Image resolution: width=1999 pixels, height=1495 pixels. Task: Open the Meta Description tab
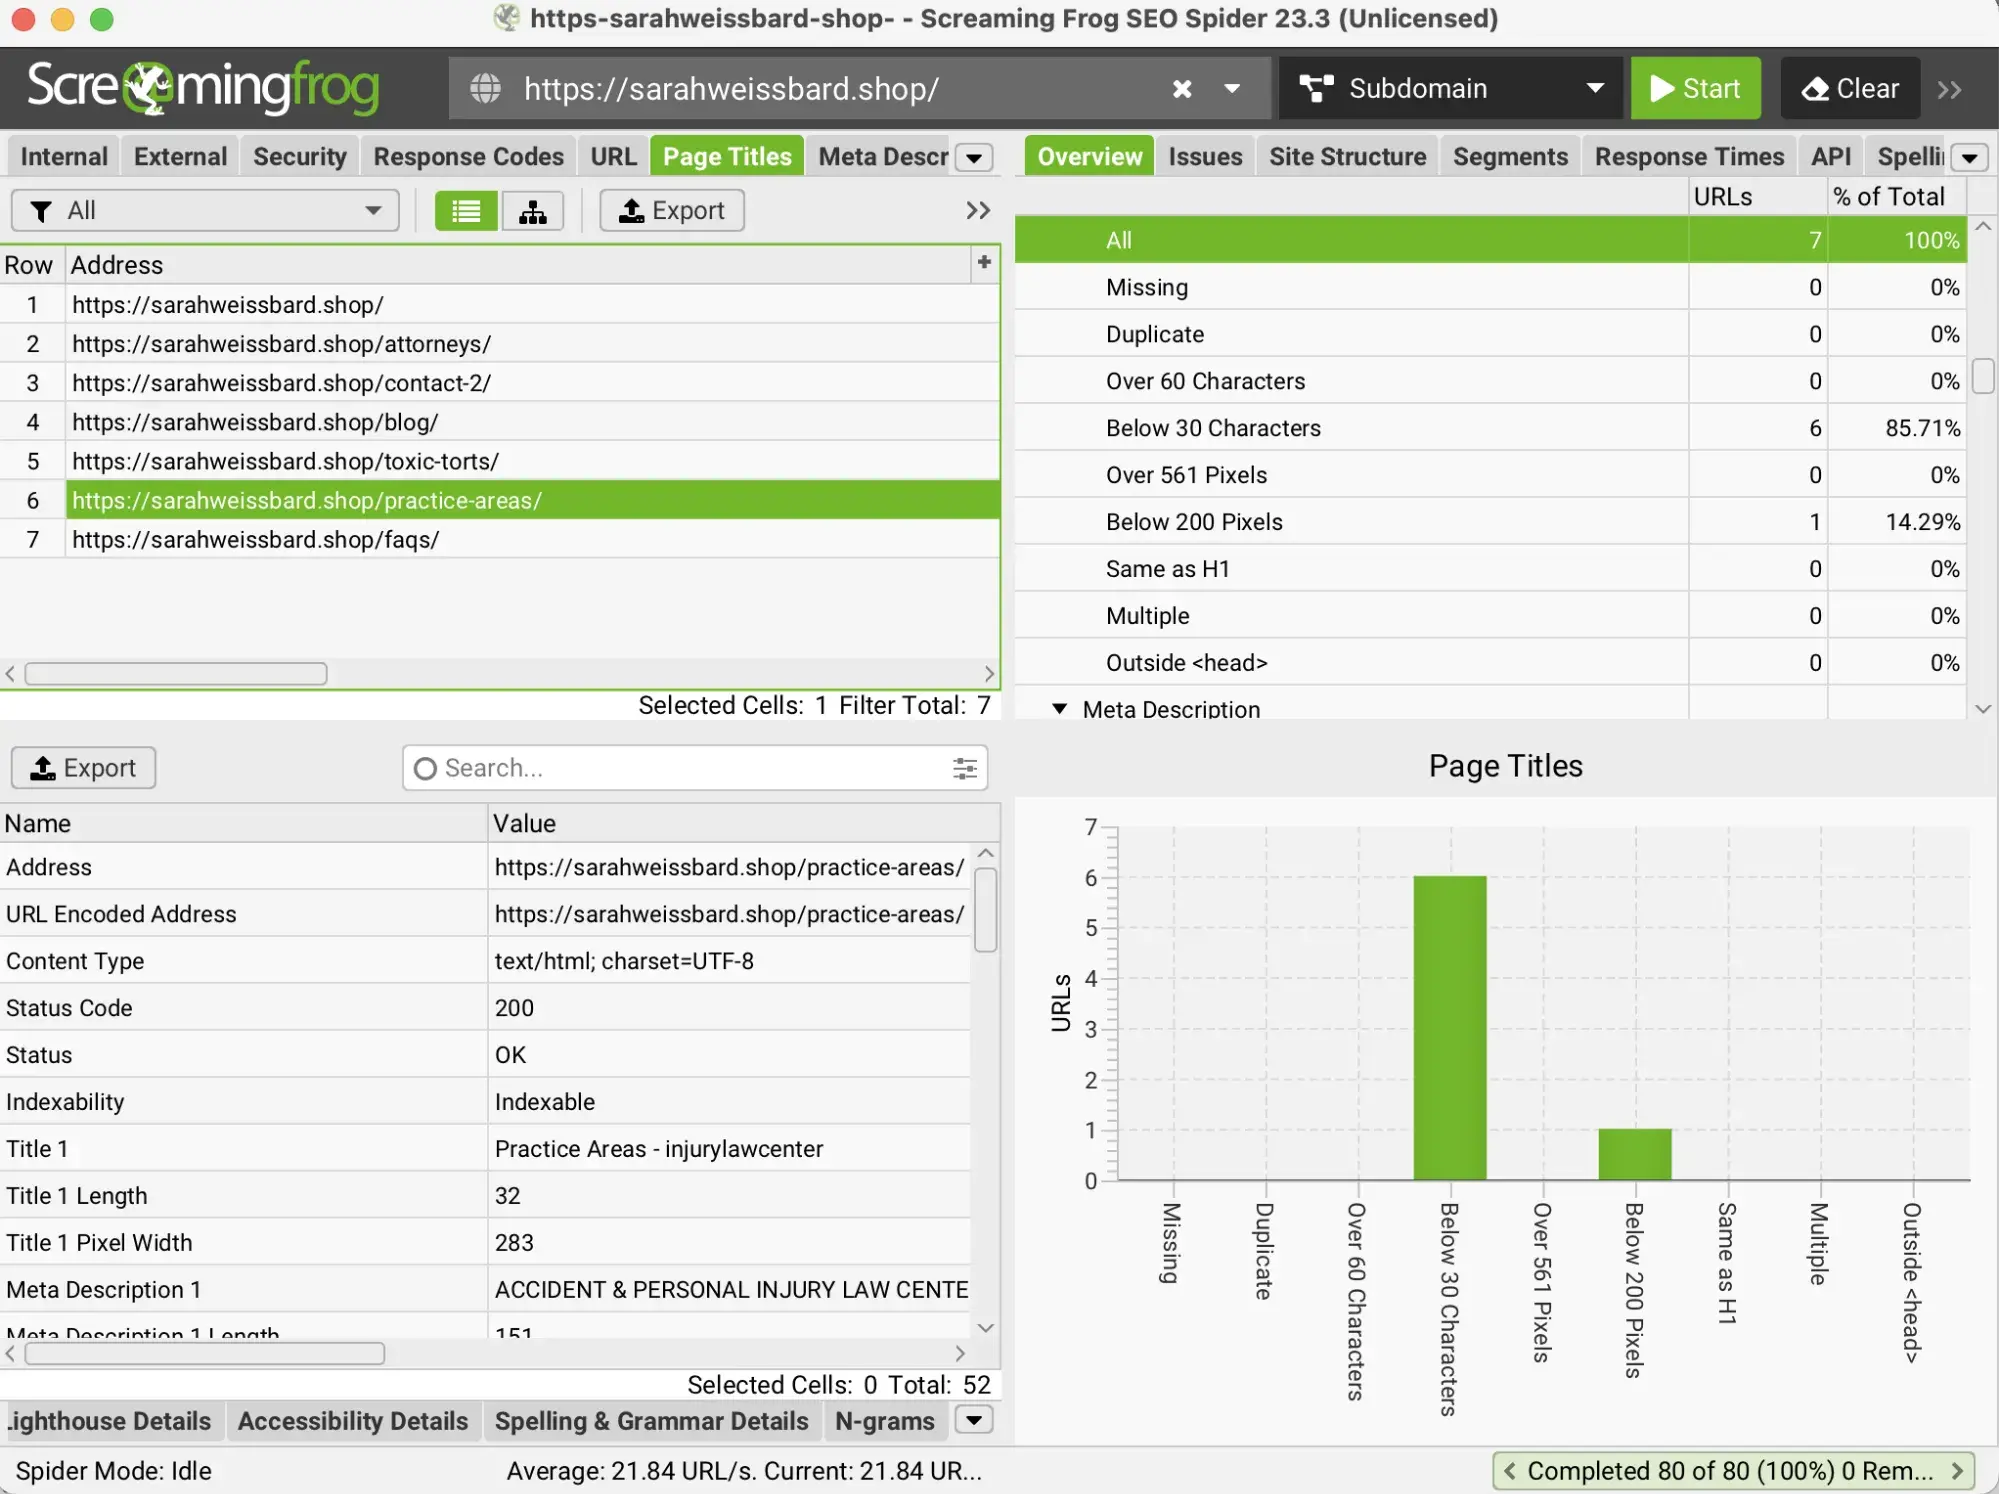tap(882, 157)
